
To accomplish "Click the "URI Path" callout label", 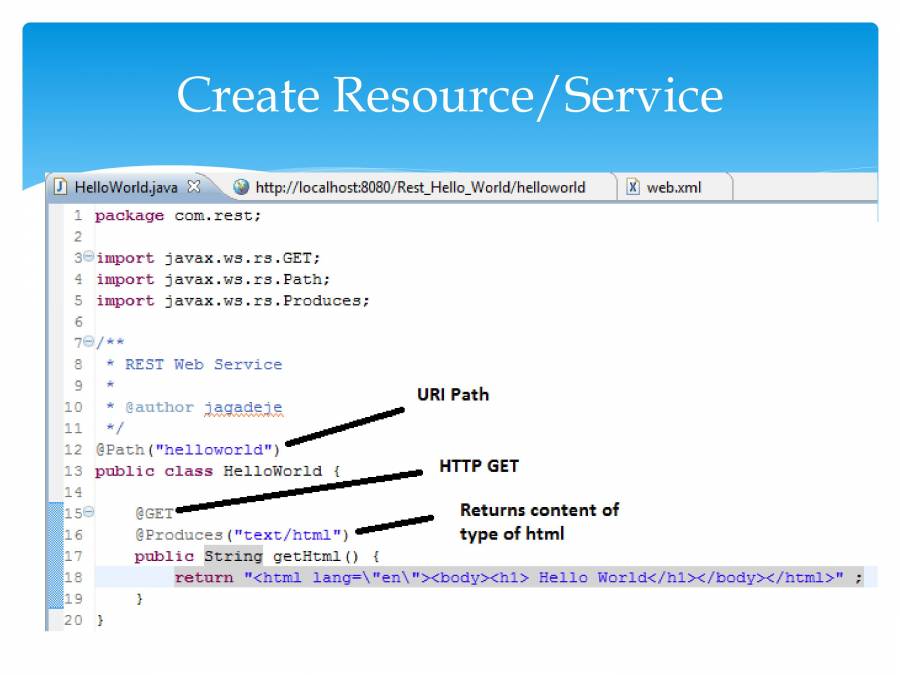I will [x=452, y=395].
